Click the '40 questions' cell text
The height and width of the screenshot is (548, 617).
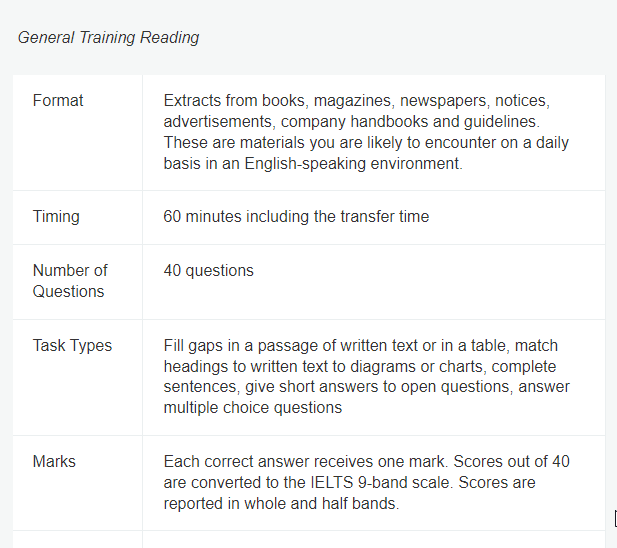(209, 271)
